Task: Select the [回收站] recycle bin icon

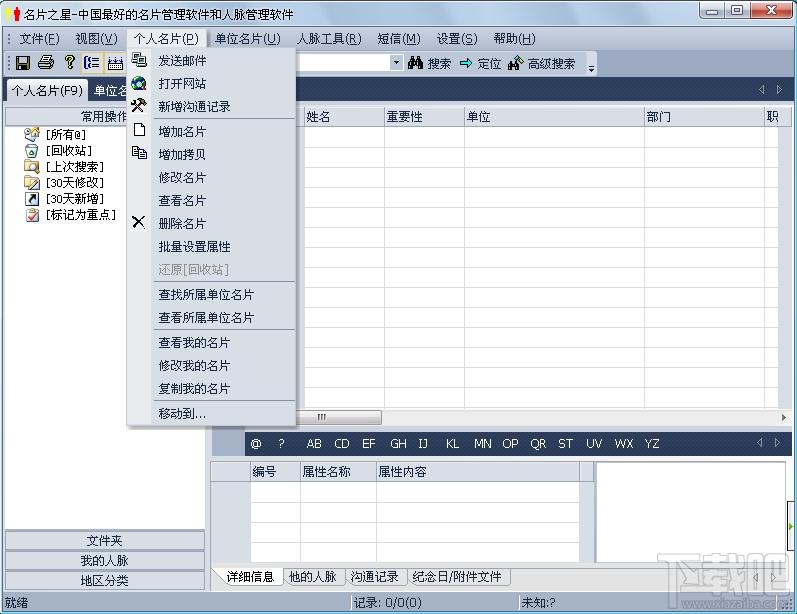Action: click(32, 150)
